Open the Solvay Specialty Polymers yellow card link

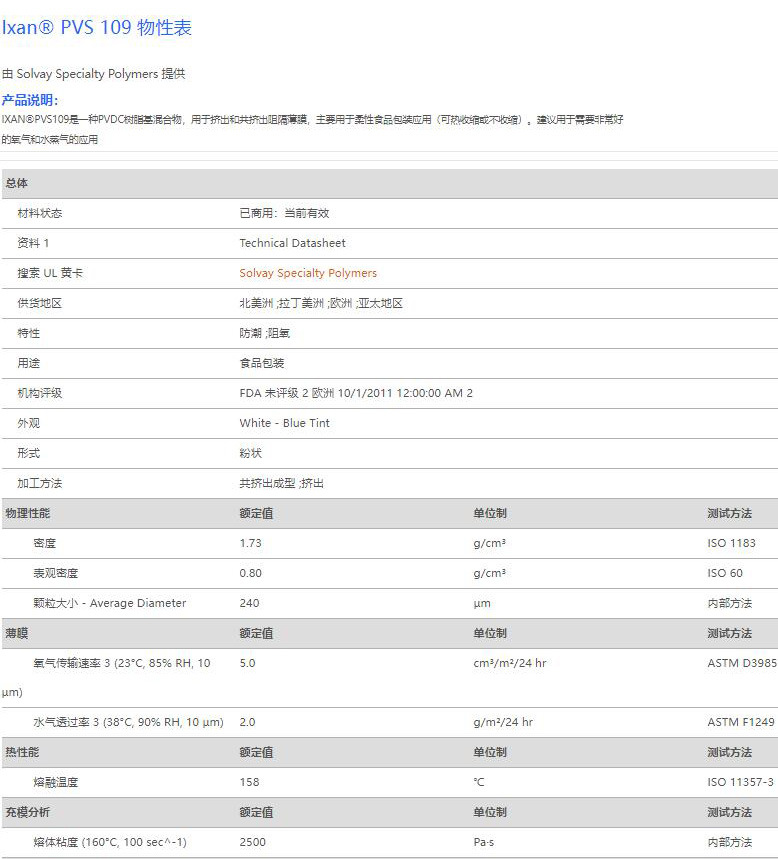tap(308, 273)
